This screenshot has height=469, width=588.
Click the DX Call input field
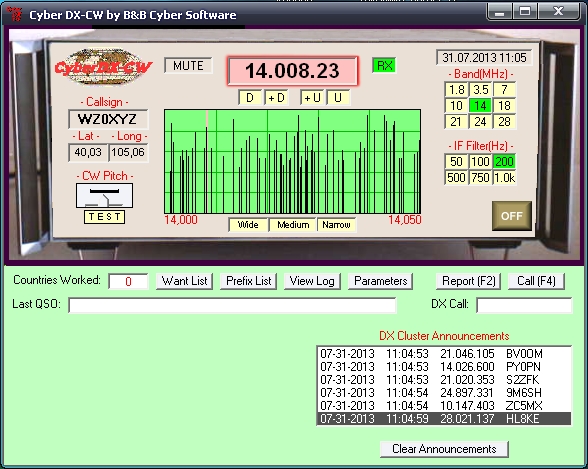[x=524, y=305]
